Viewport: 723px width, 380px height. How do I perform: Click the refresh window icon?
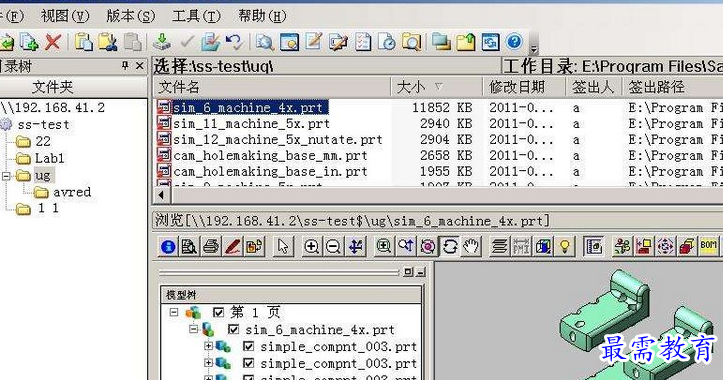[x=490, y=42]
